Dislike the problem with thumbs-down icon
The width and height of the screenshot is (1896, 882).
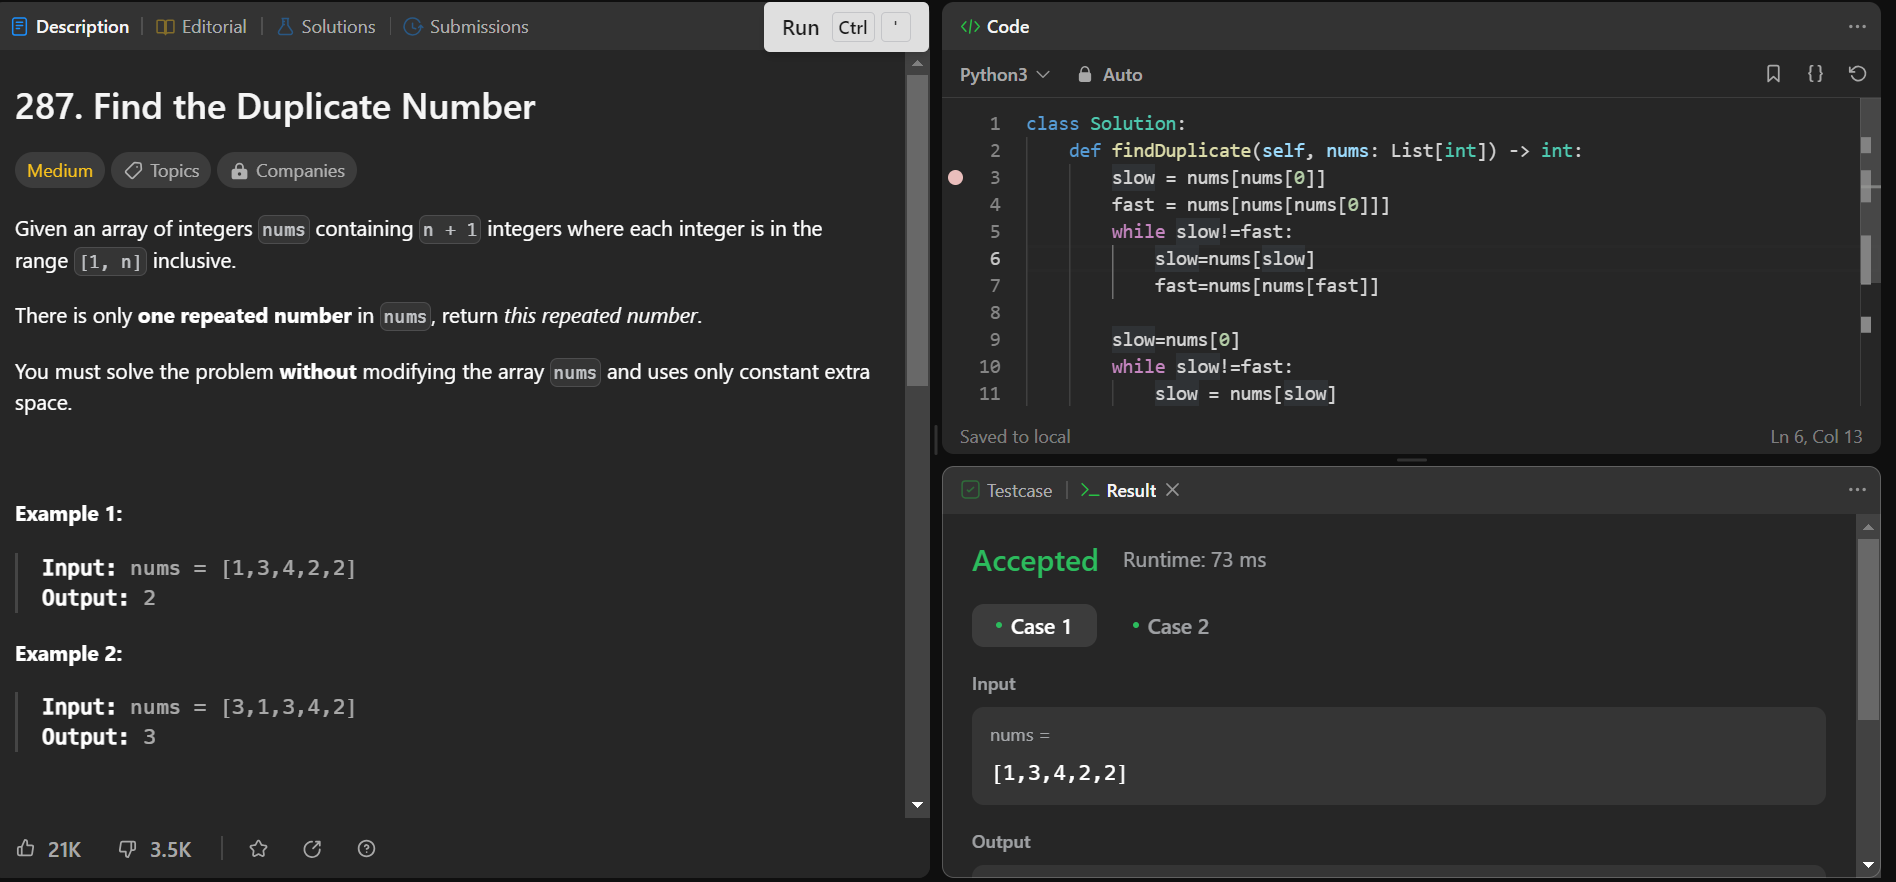(128, 849)
